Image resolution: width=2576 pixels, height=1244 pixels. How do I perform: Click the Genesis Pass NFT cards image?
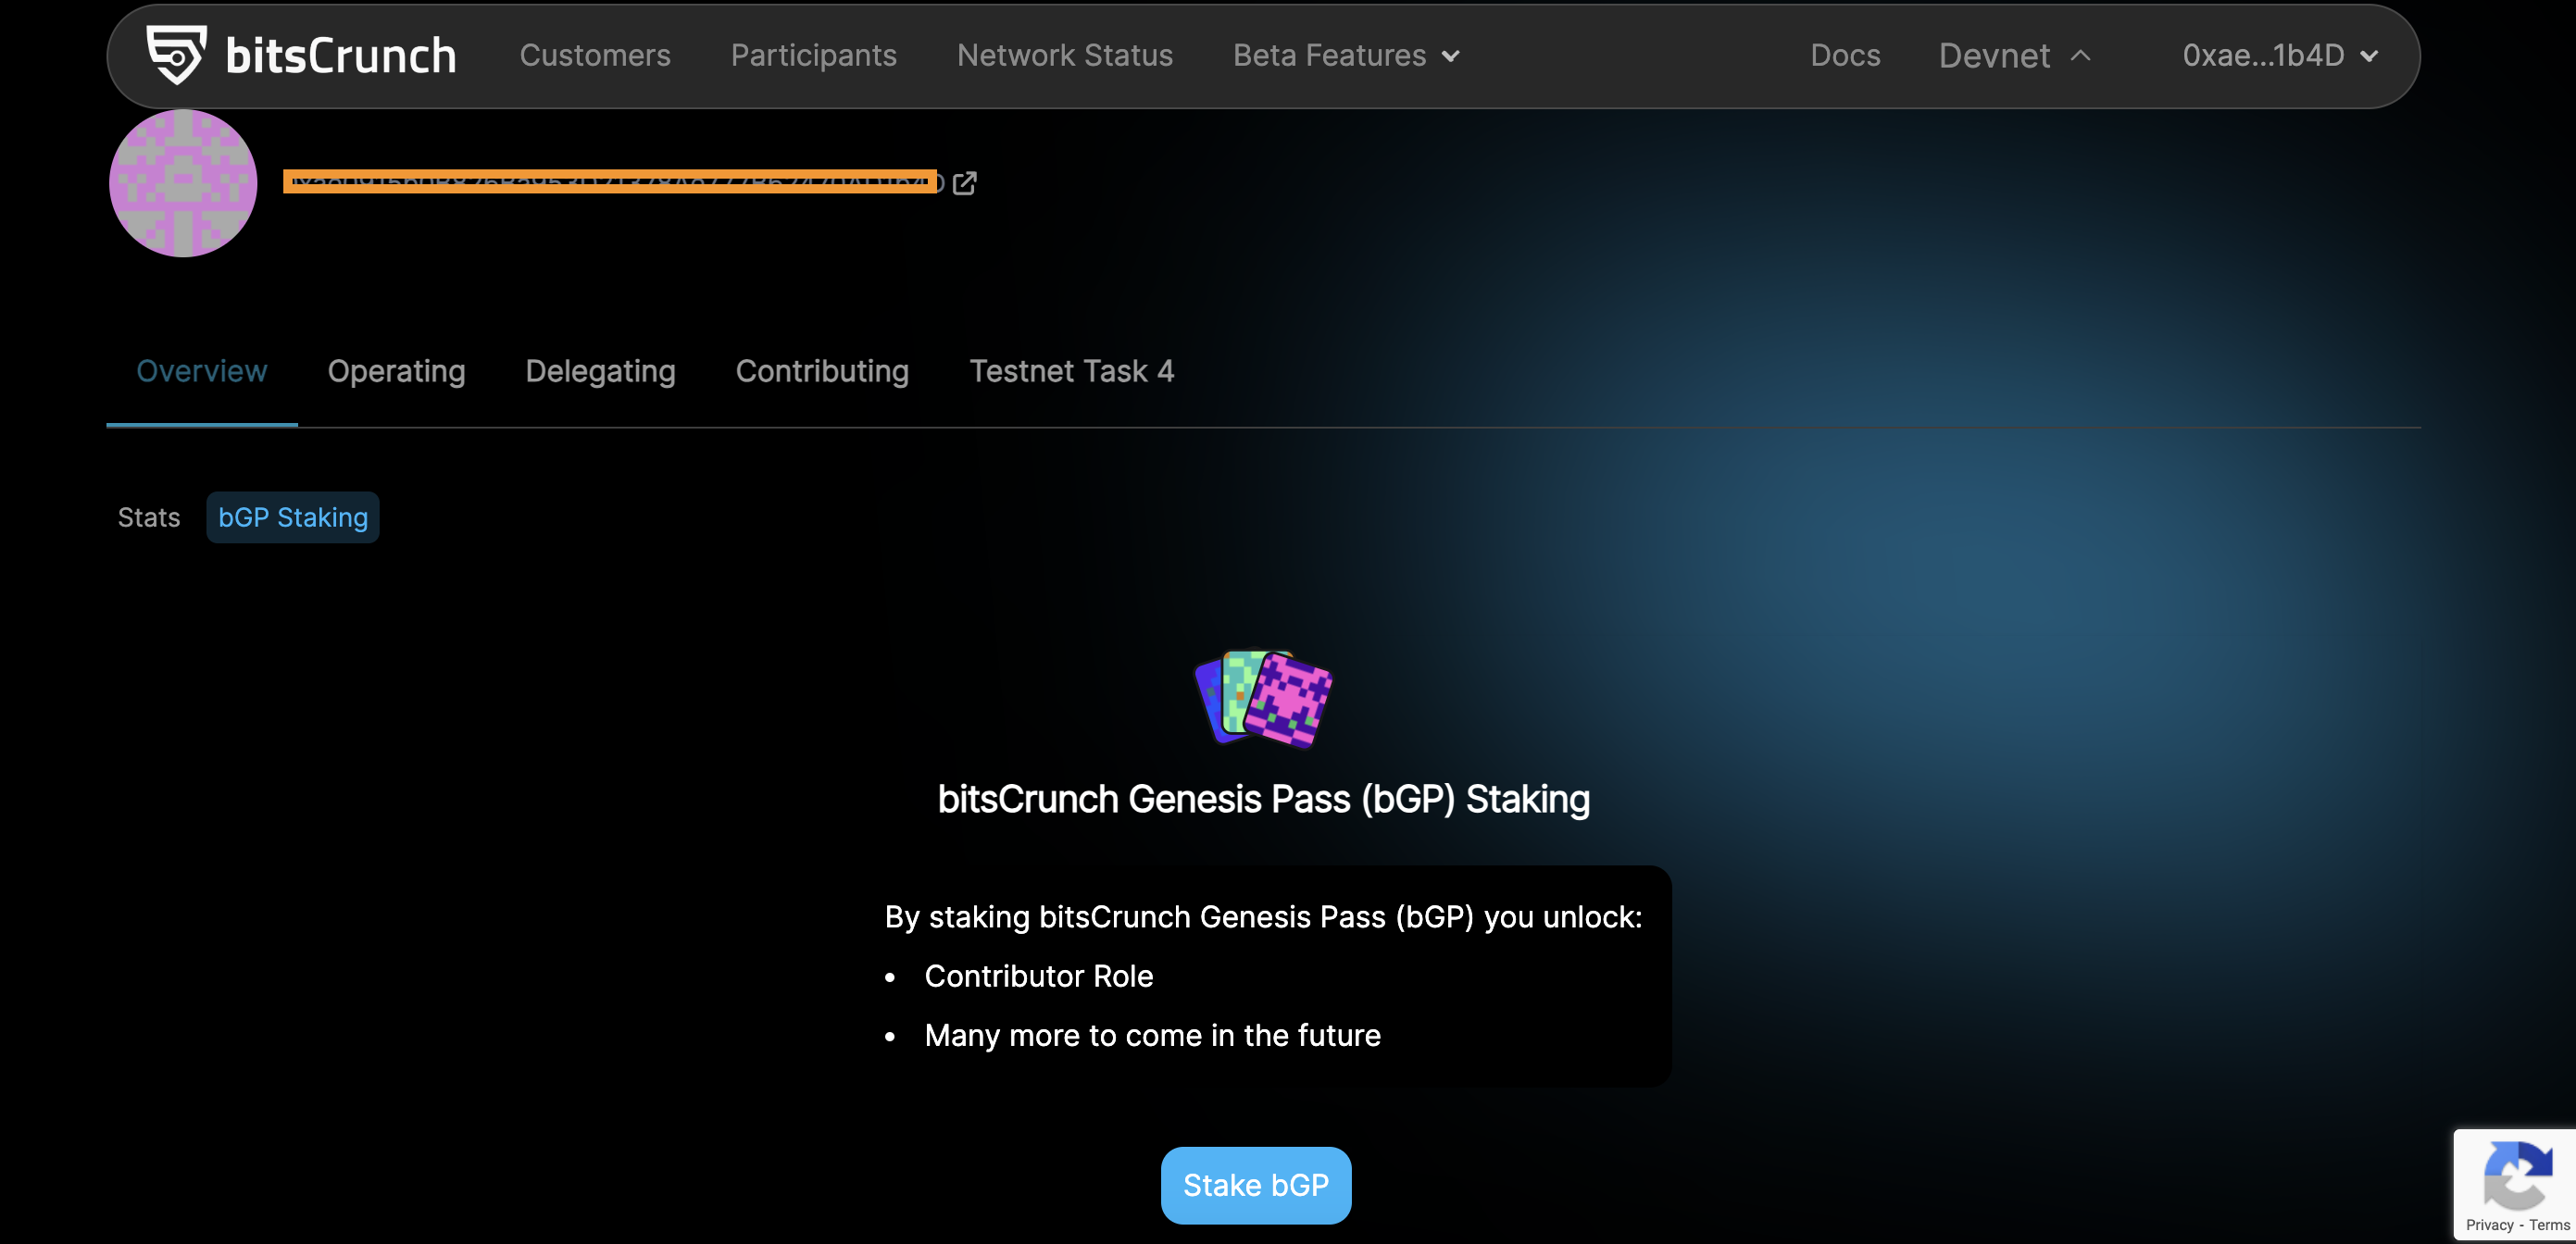[1263, 698]
